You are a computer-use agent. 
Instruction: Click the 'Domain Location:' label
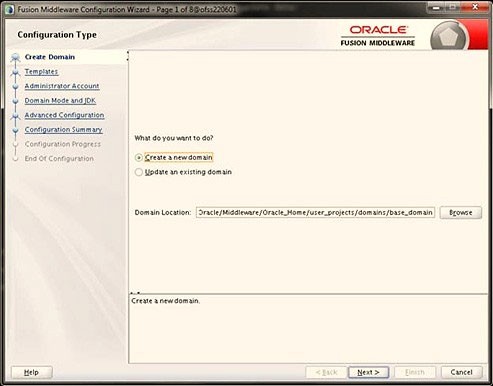coord(163,212)
